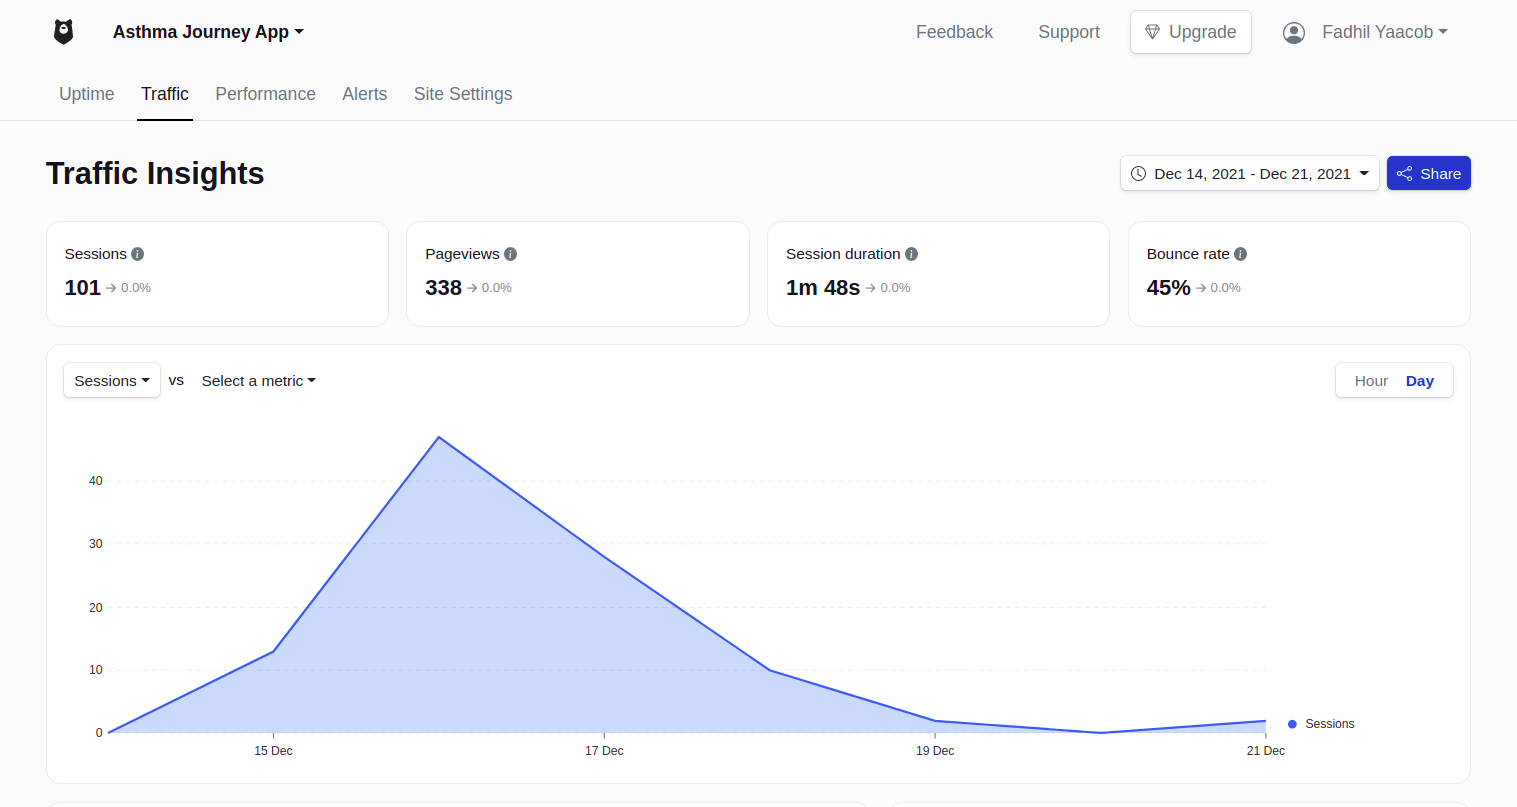The image size is (1517, 807).
Task: Click the Sessions info icon
Action: click(138, 254)
